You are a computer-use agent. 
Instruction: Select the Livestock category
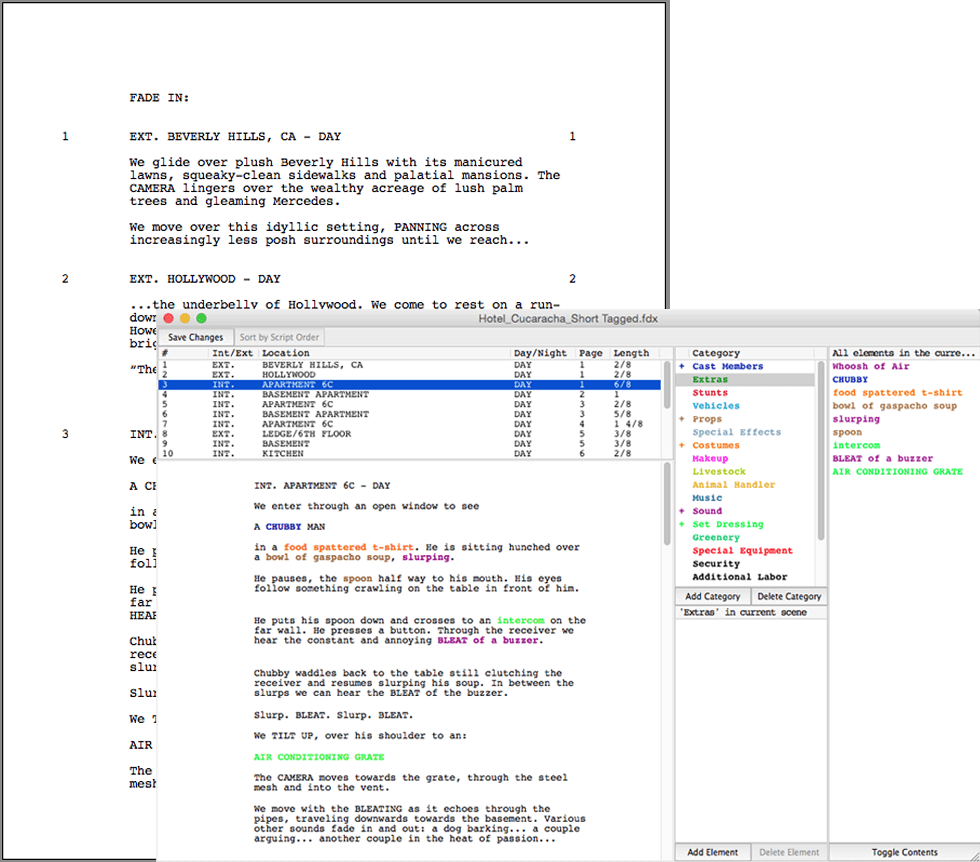point(719,471)
